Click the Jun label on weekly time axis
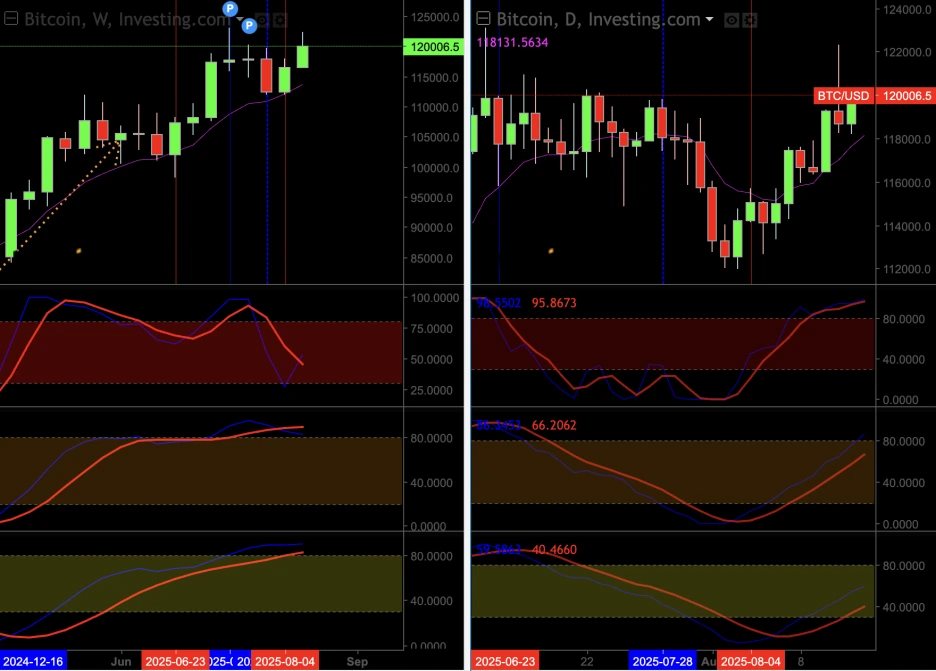Screen dimensions: 936x671 (121, 661)
